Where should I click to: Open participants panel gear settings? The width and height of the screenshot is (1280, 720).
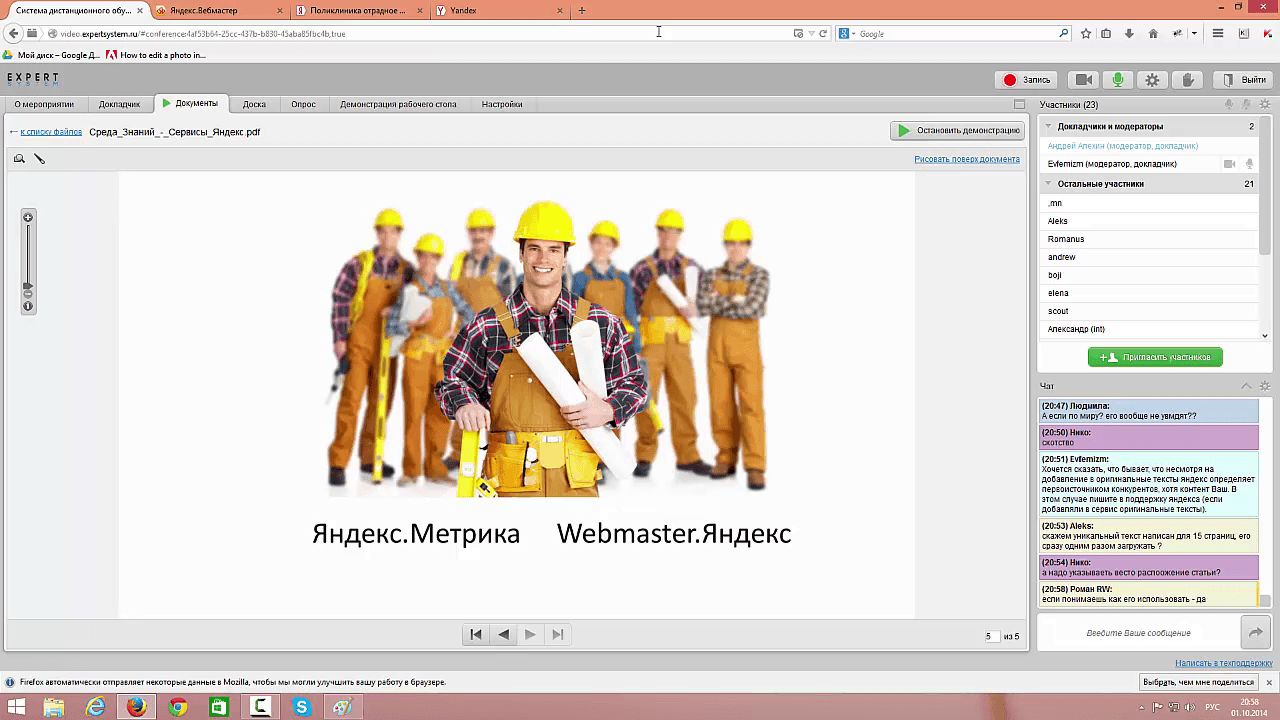[1265, 104]
